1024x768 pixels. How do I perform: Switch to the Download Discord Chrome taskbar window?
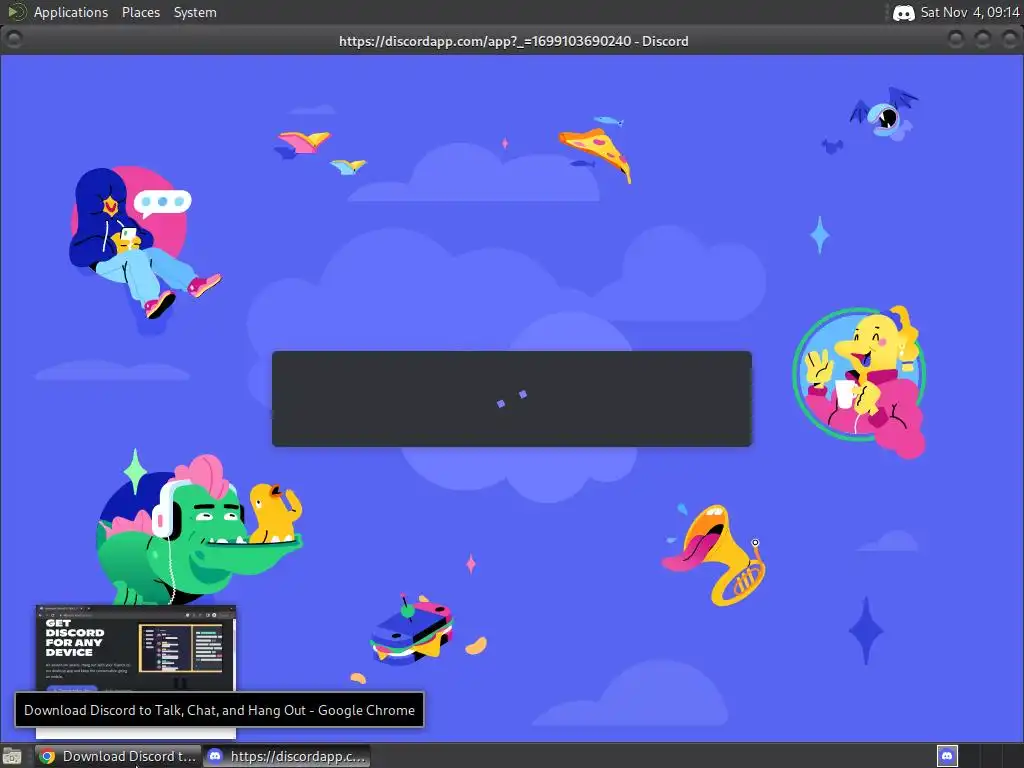point(118,756)
